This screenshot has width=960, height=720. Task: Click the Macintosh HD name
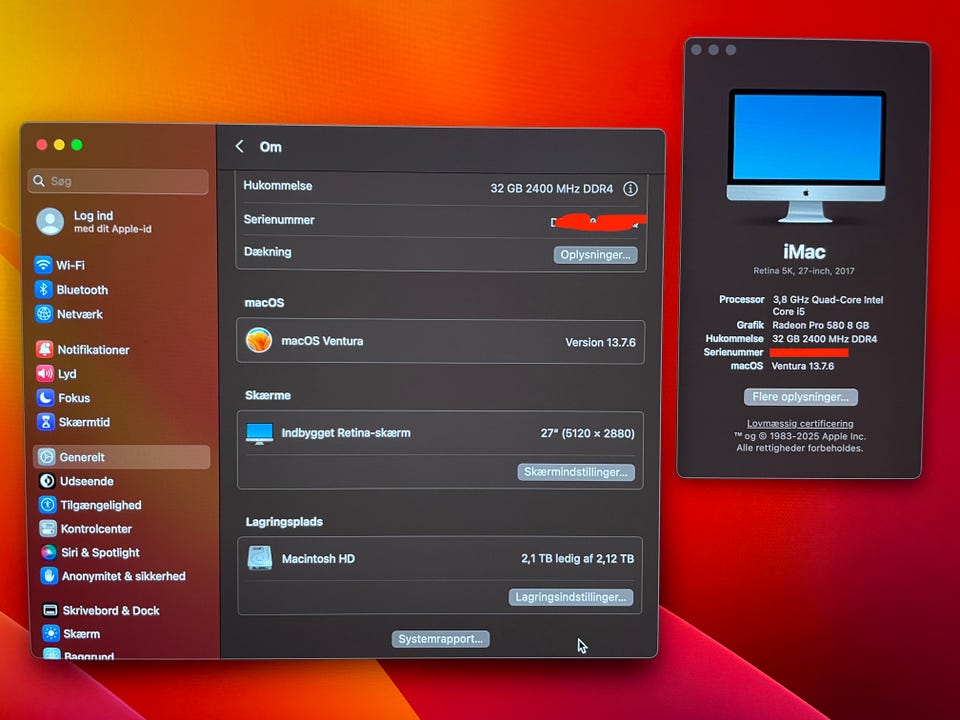pyautogui.click(x=318, y=558)
